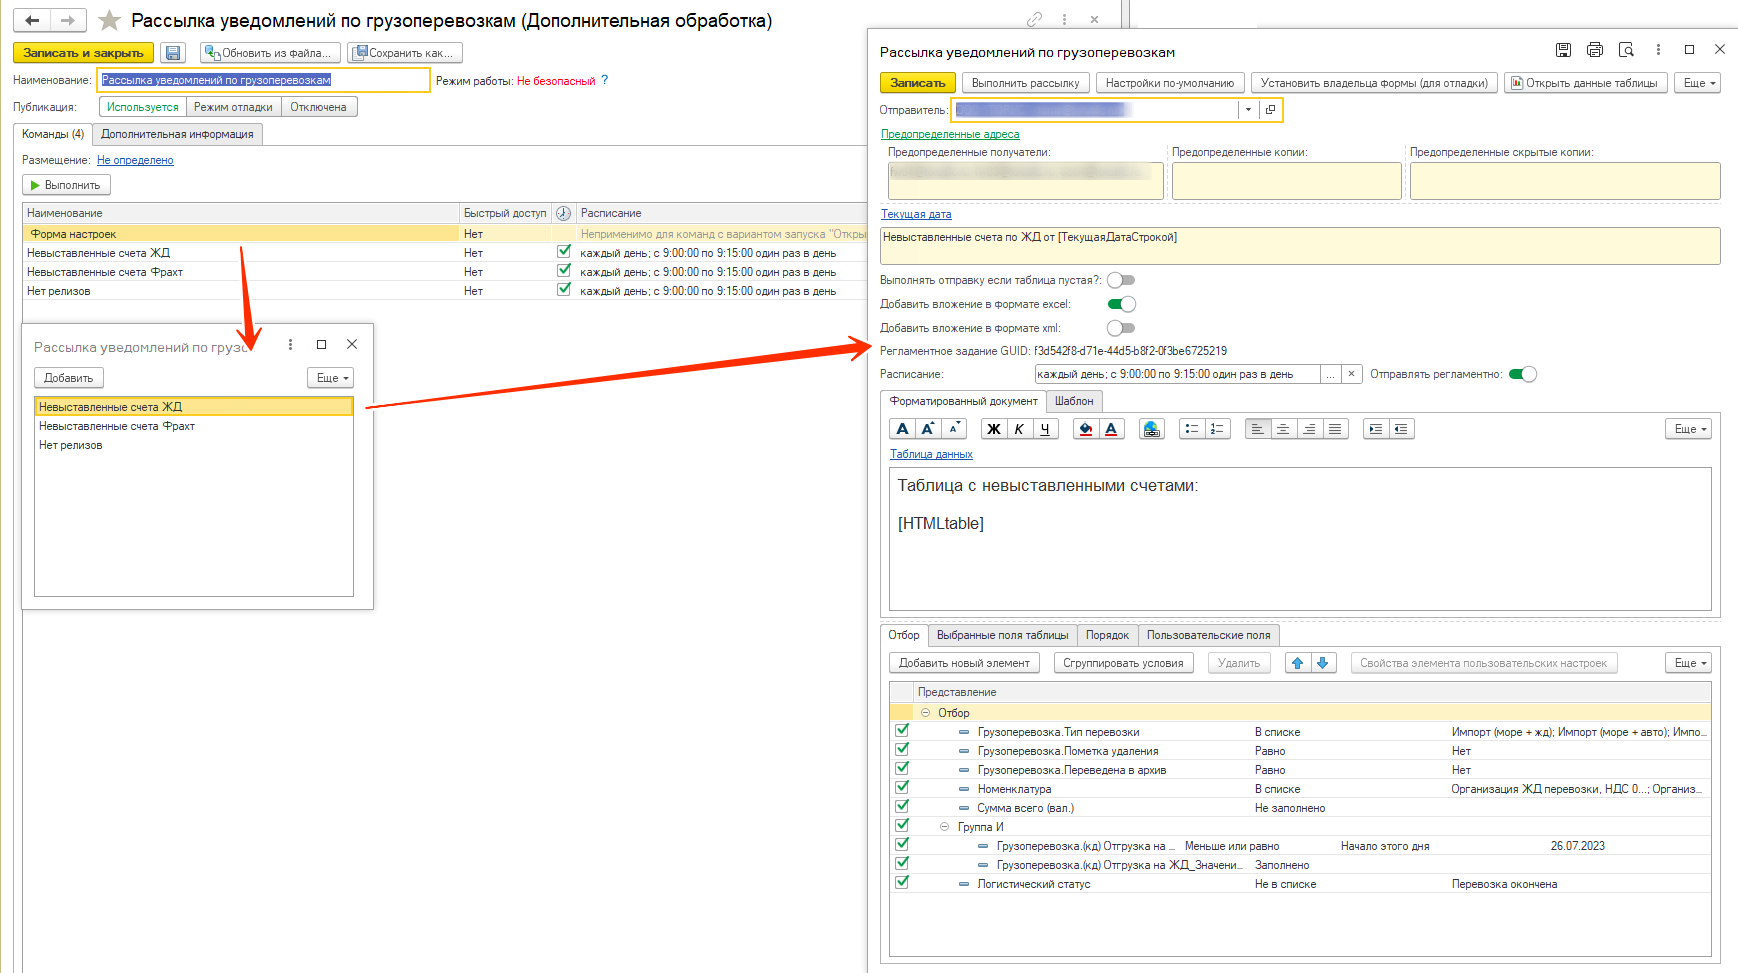Align text to the left
Image resolution: width=1738 pixels, height=973 pixels.
point(1258,429)
